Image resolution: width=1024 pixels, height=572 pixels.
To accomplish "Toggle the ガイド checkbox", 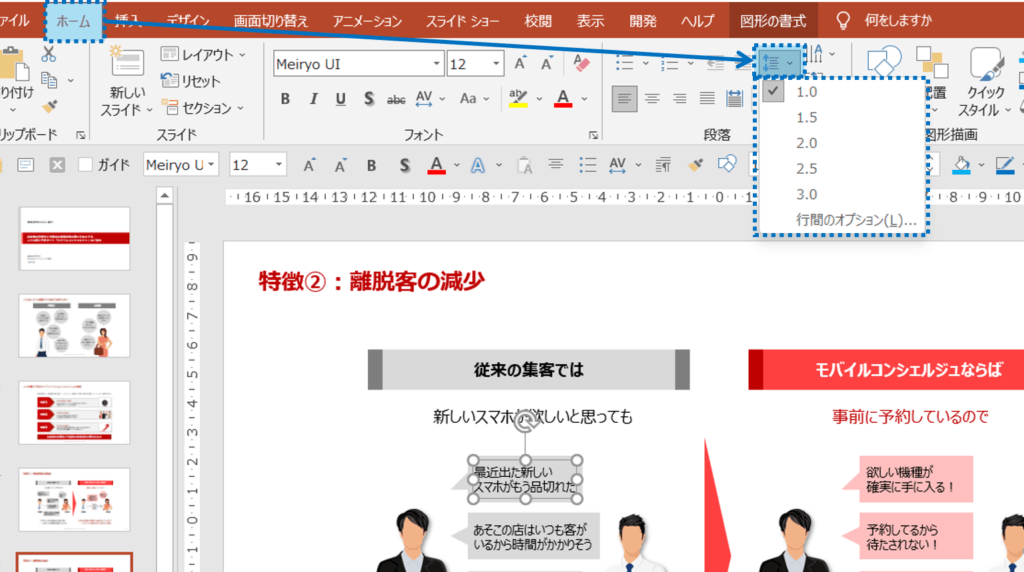I will pos(85,165).
